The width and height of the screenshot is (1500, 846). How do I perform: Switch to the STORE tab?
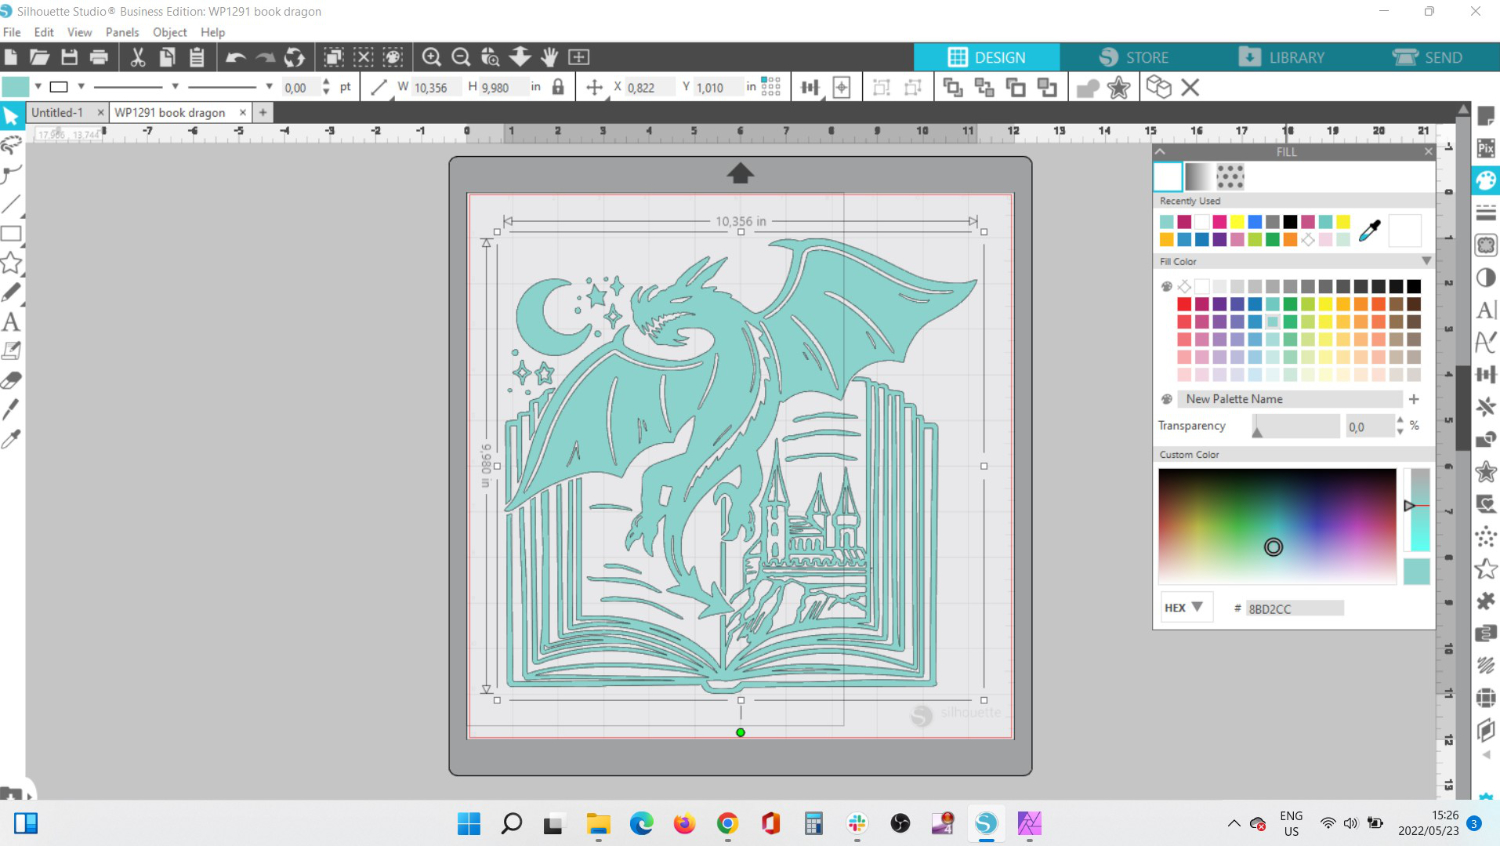pos(1134,57)
